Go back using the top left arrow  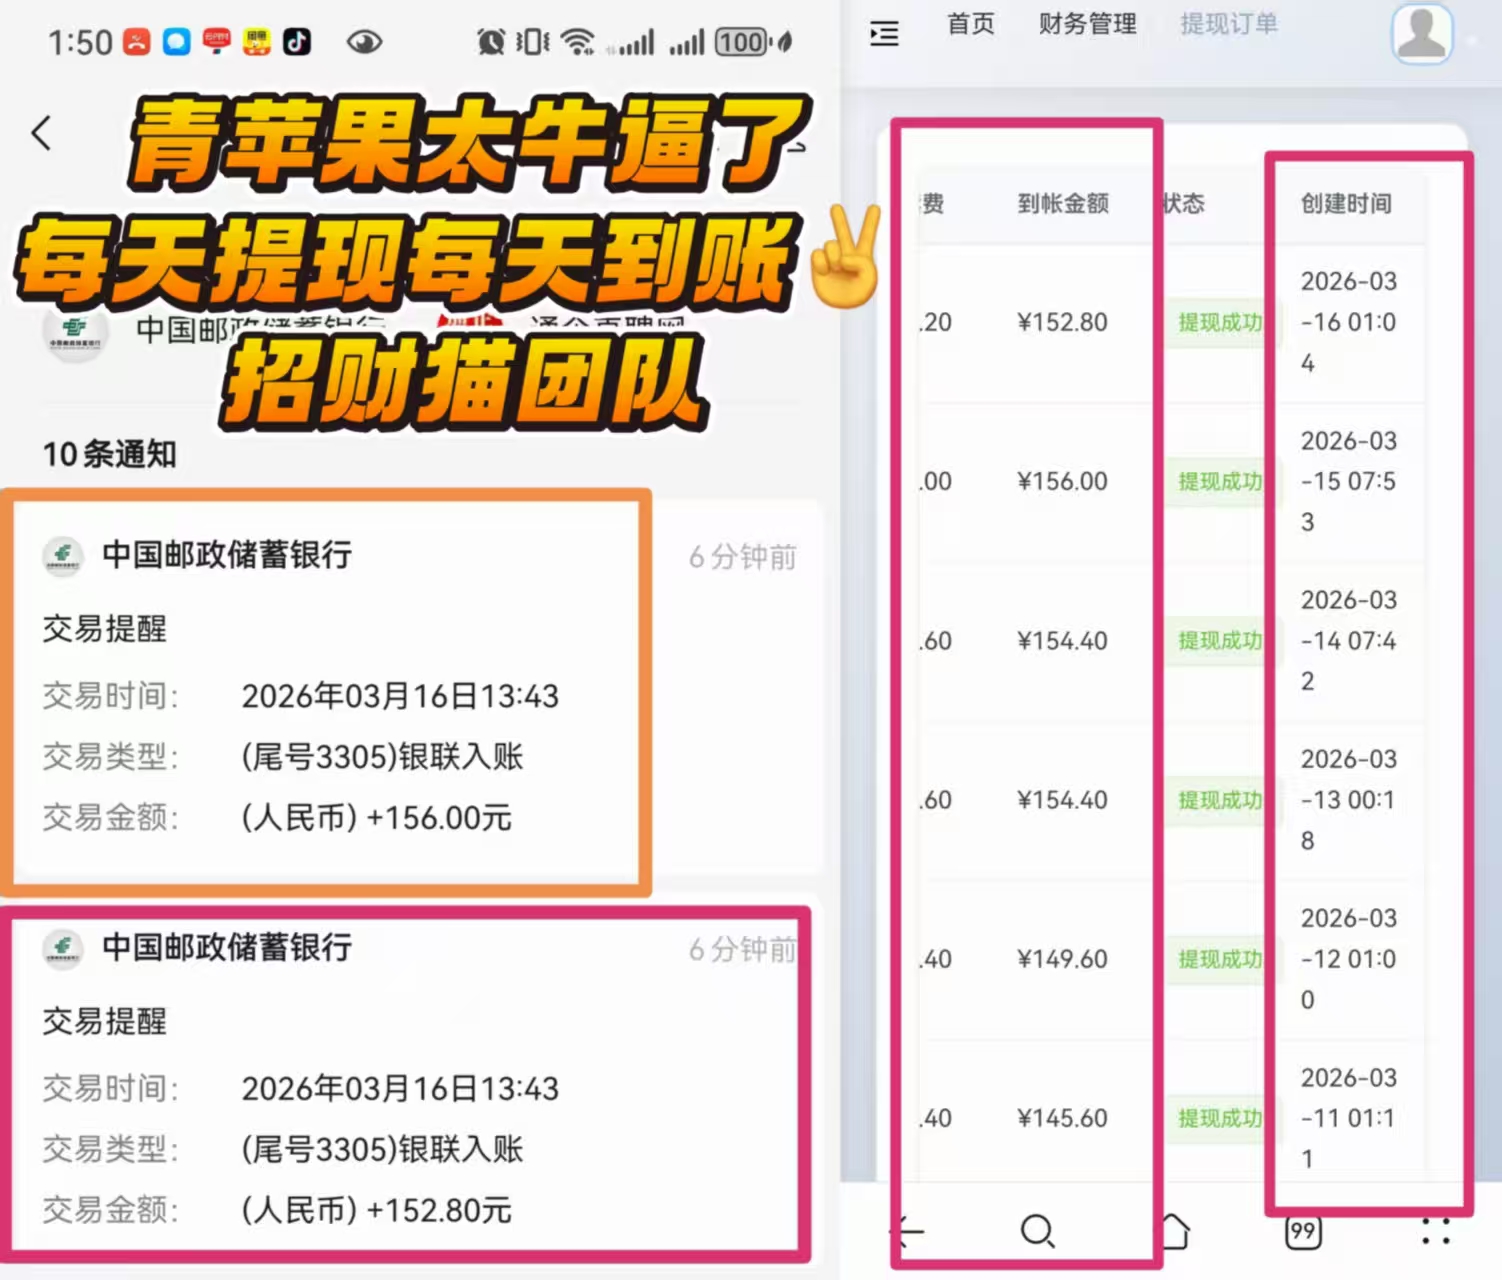pyautogui.click(x=40, y=132)
